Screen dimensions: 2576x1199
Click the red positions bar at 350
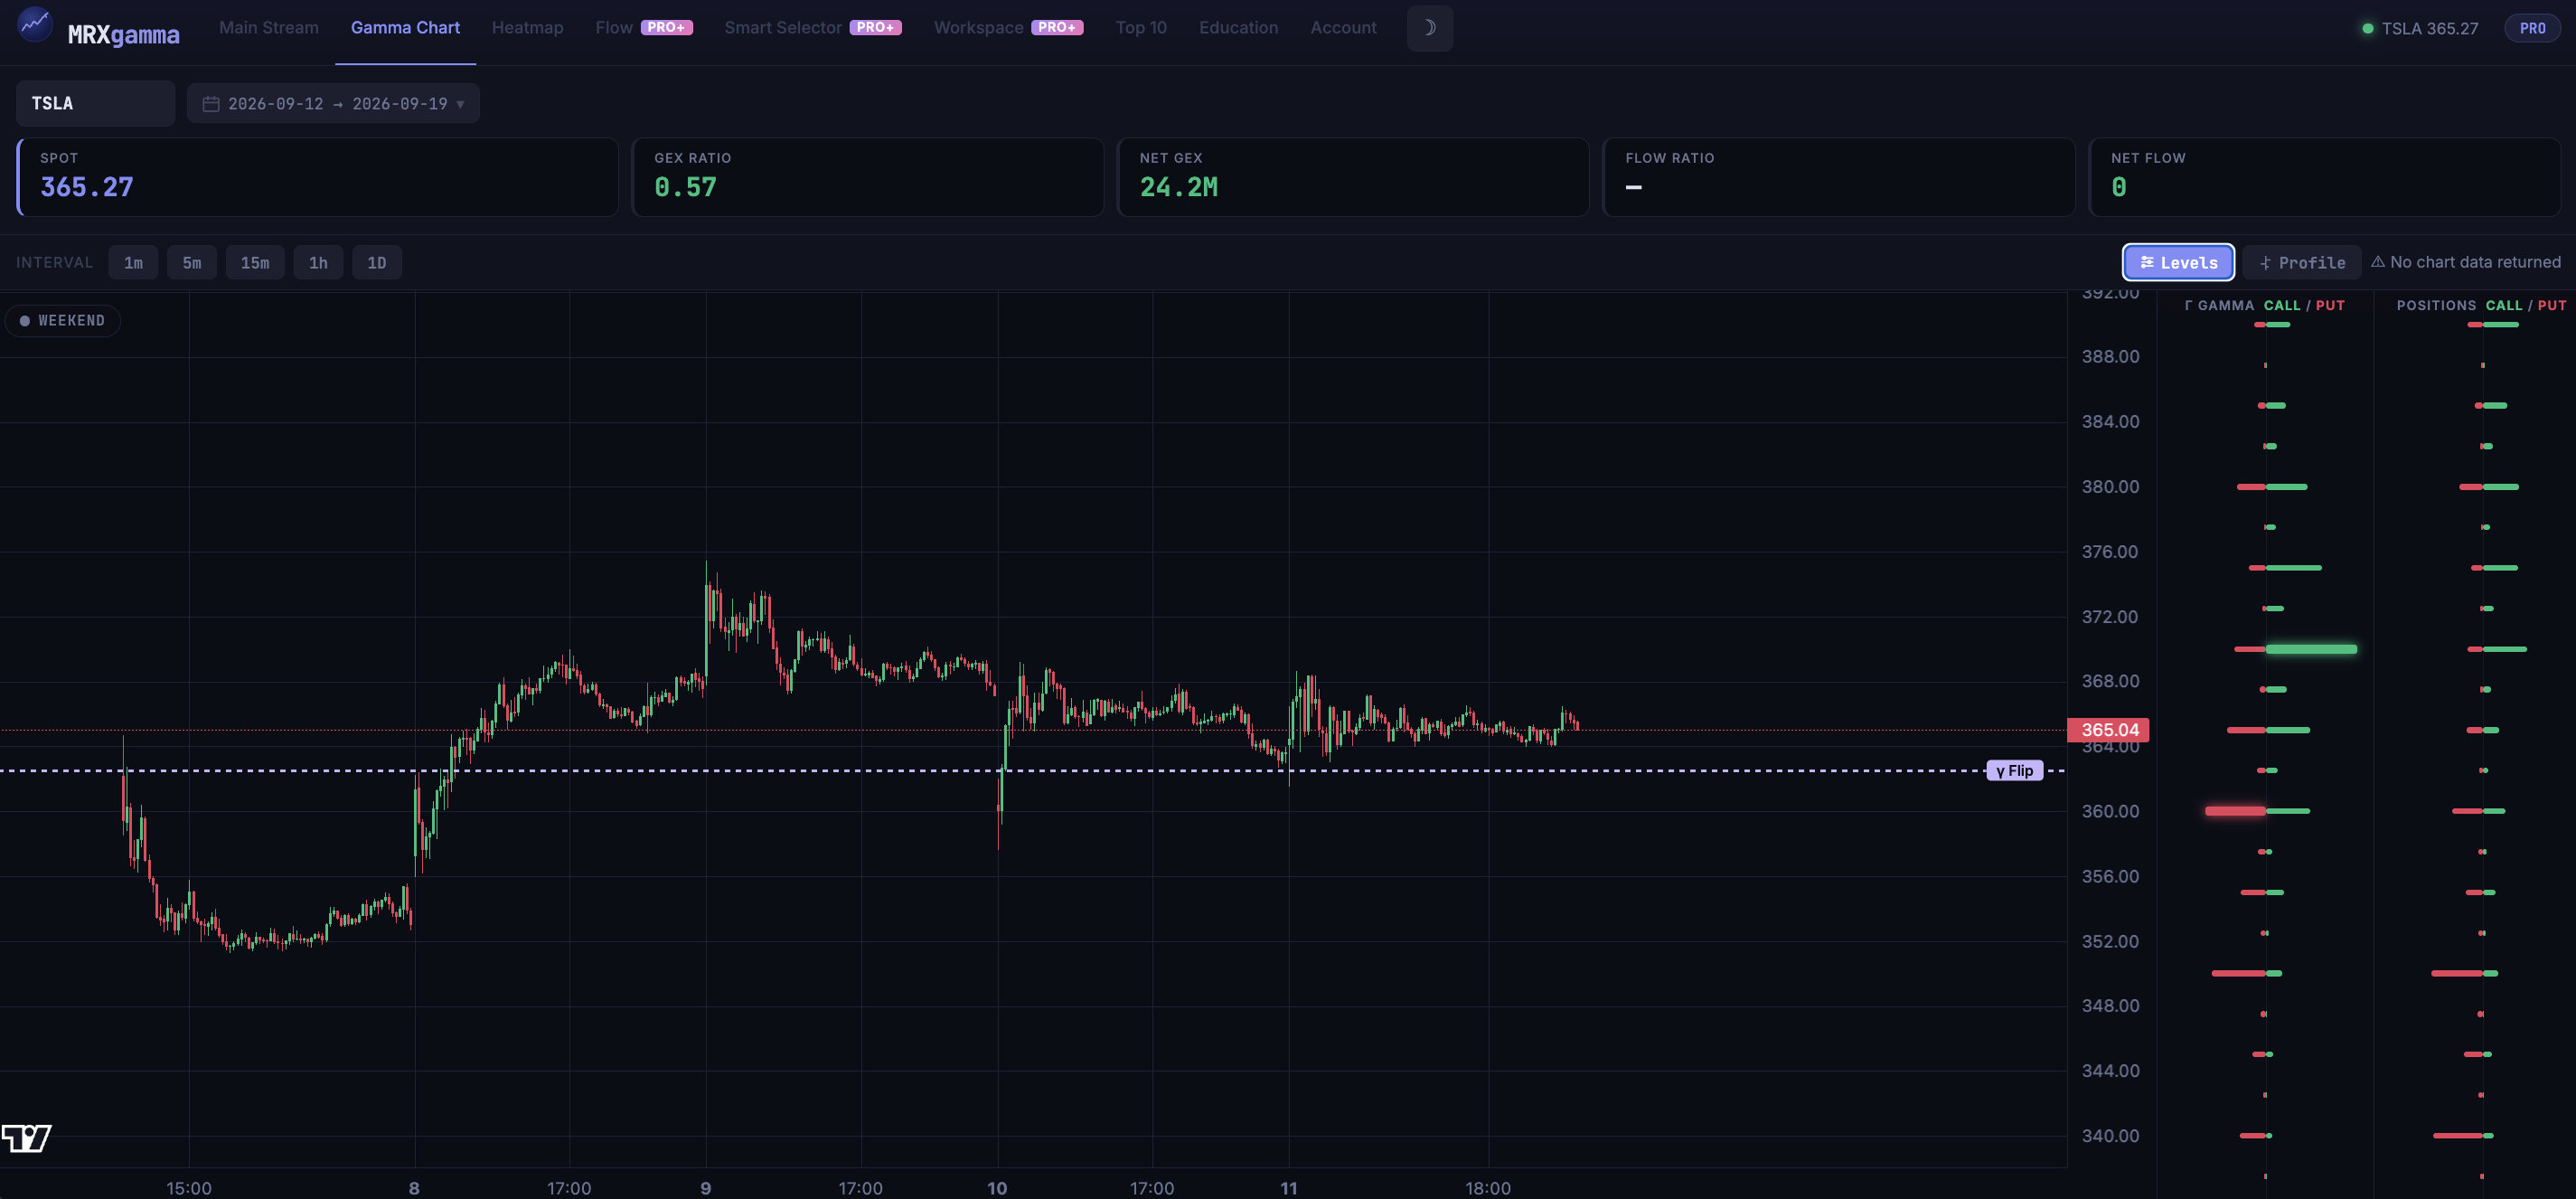click(2457, 973)
